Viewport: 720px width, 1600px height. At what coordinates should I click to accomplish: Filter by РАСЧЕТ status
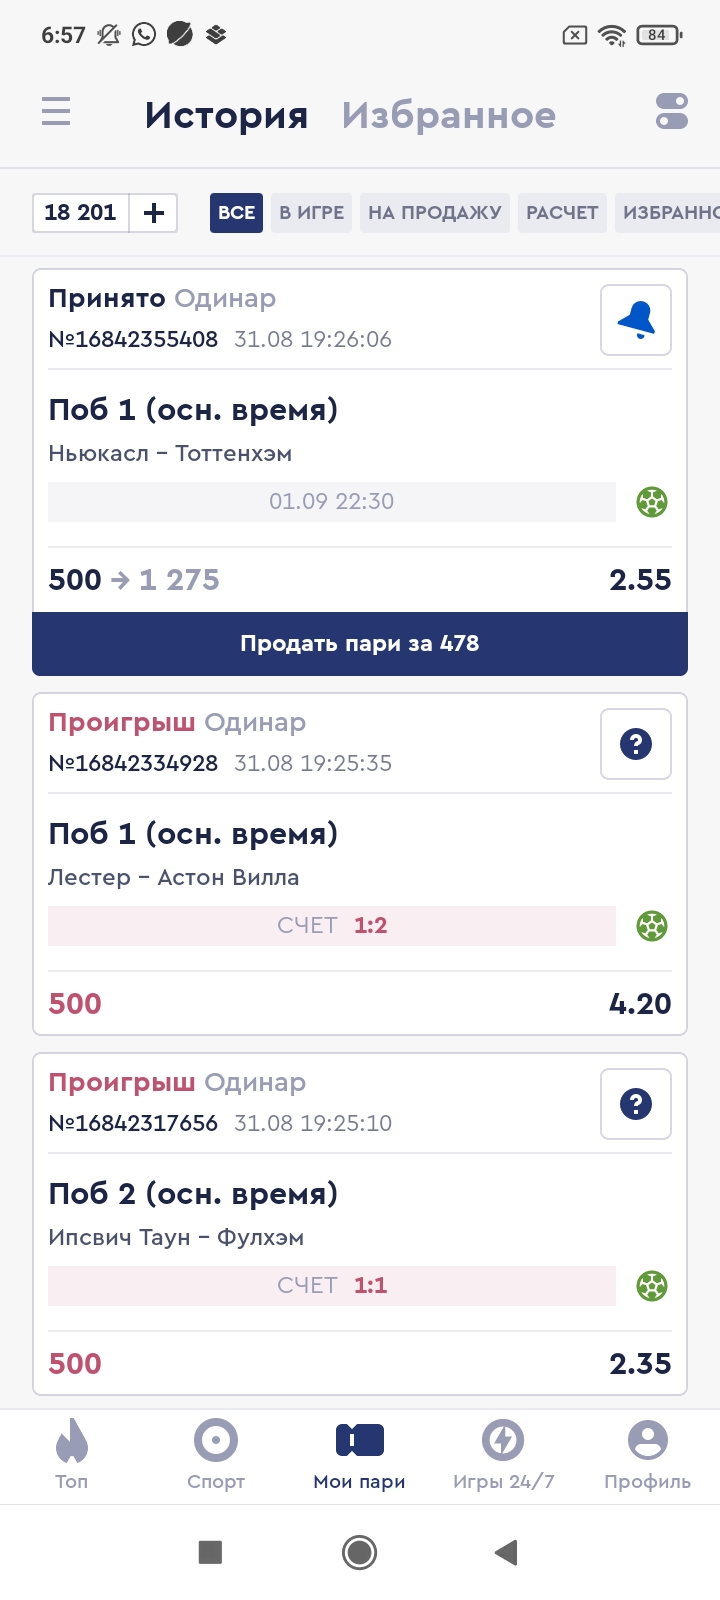click(x=562, y=213)
